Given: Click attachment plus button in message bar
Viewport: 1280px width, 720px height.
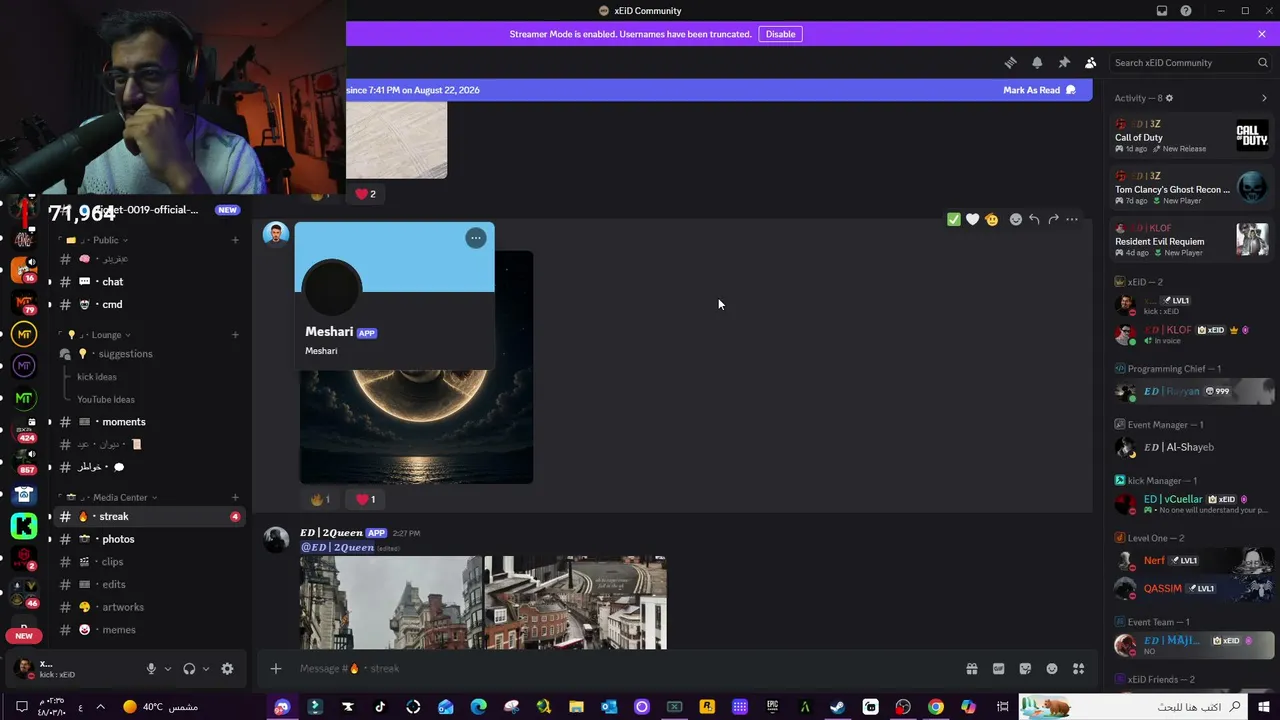Looking at the screenshot, I should tap(276, 669).
